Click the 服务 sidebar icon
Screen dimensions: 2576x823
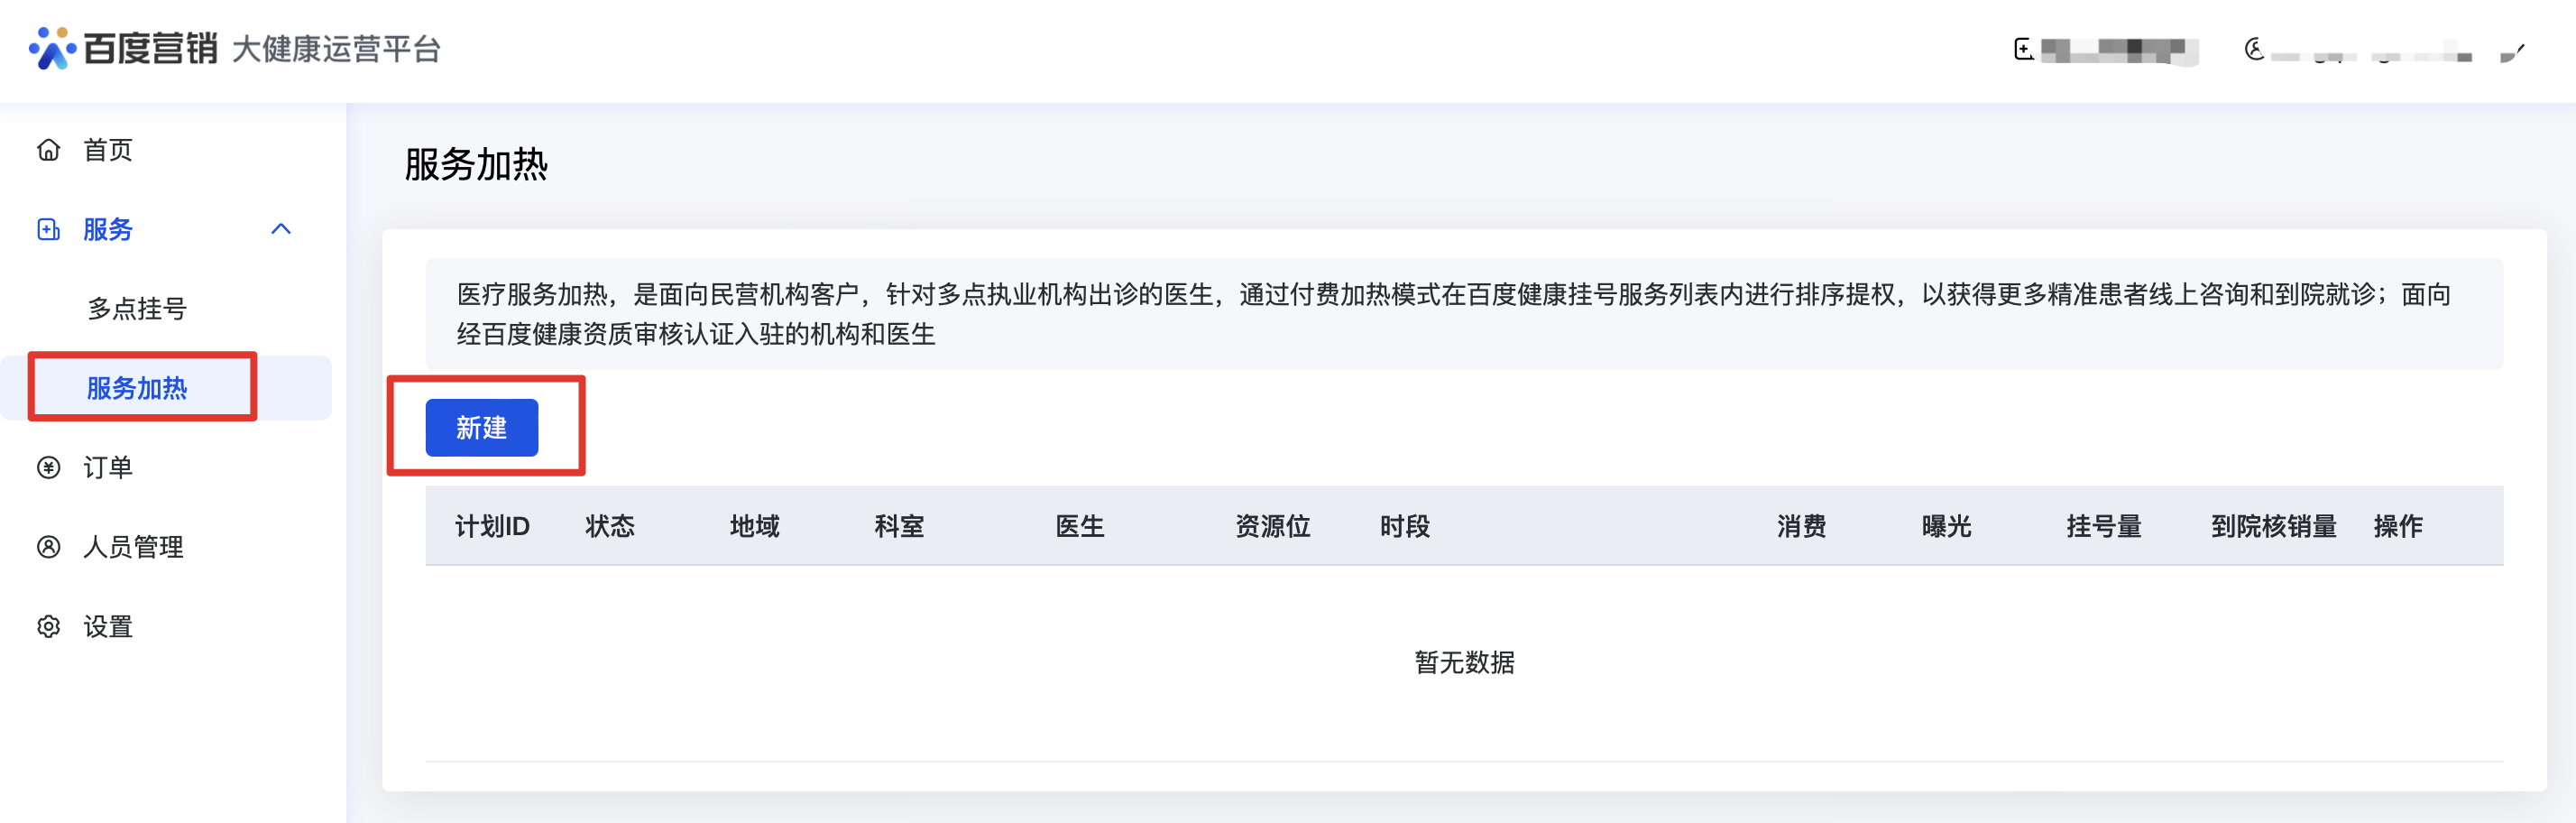(x=48, y=230)
